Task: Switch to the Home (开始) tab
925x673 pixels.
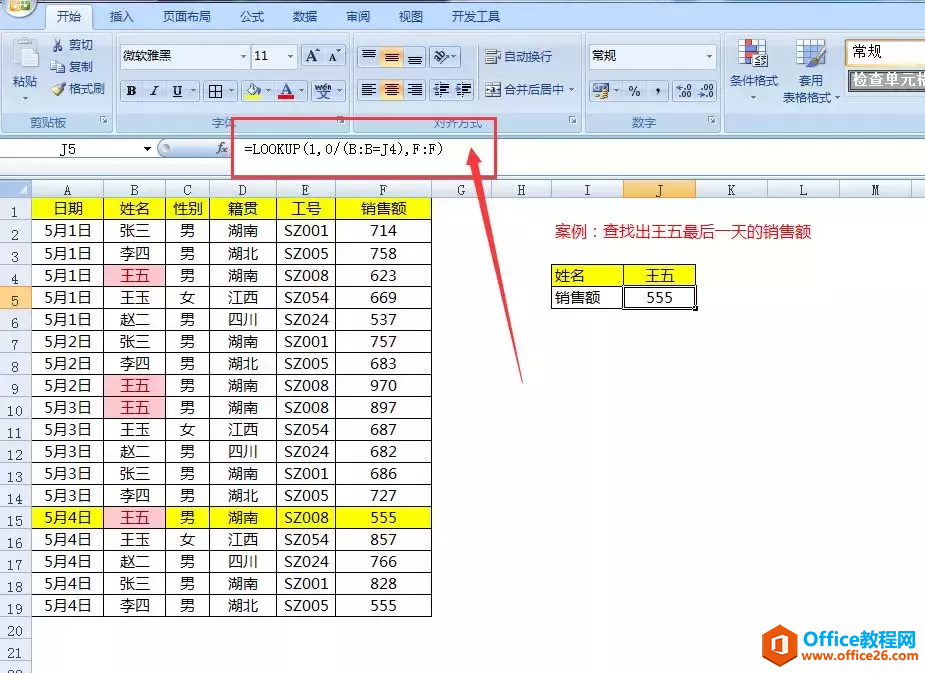Action: (x=68, y=17)
